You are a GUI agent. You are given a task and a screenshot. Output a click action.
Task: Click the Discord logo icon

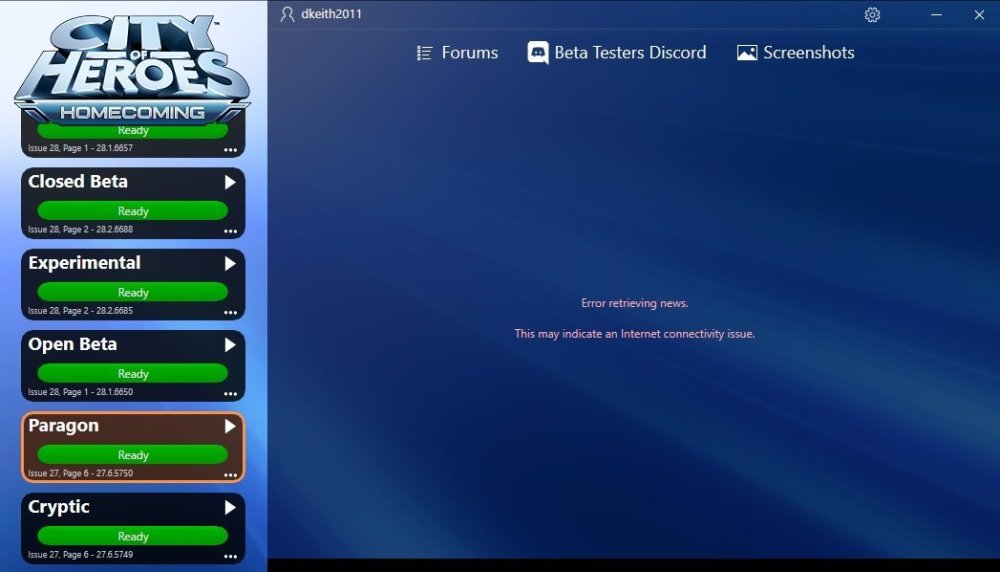(538, 53)
